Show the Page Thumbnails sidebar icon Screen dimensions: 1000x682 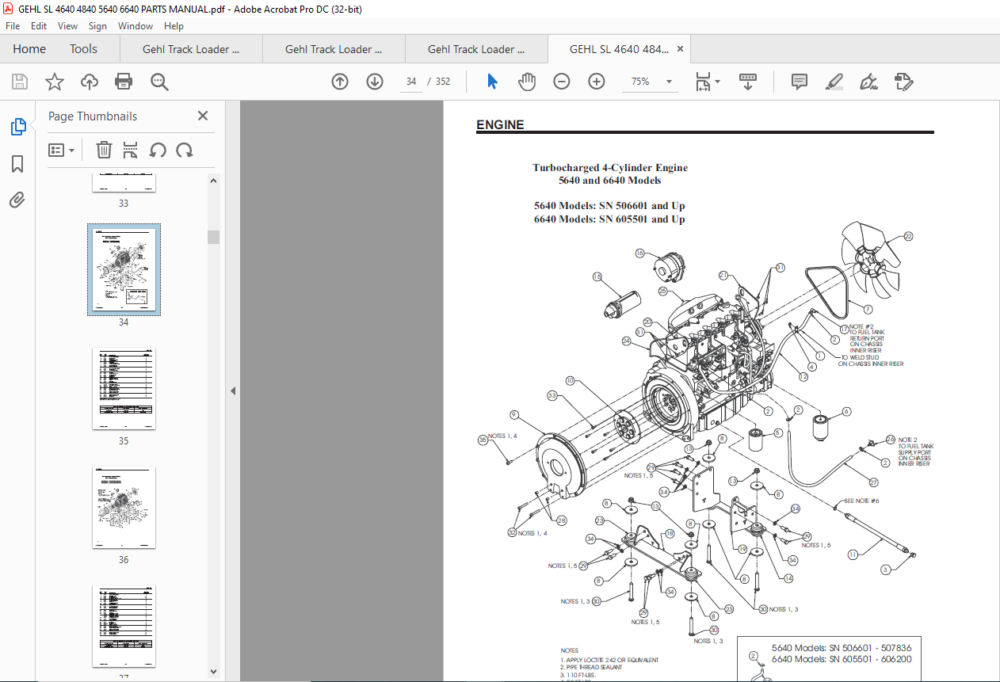click(x=18, y=126)
